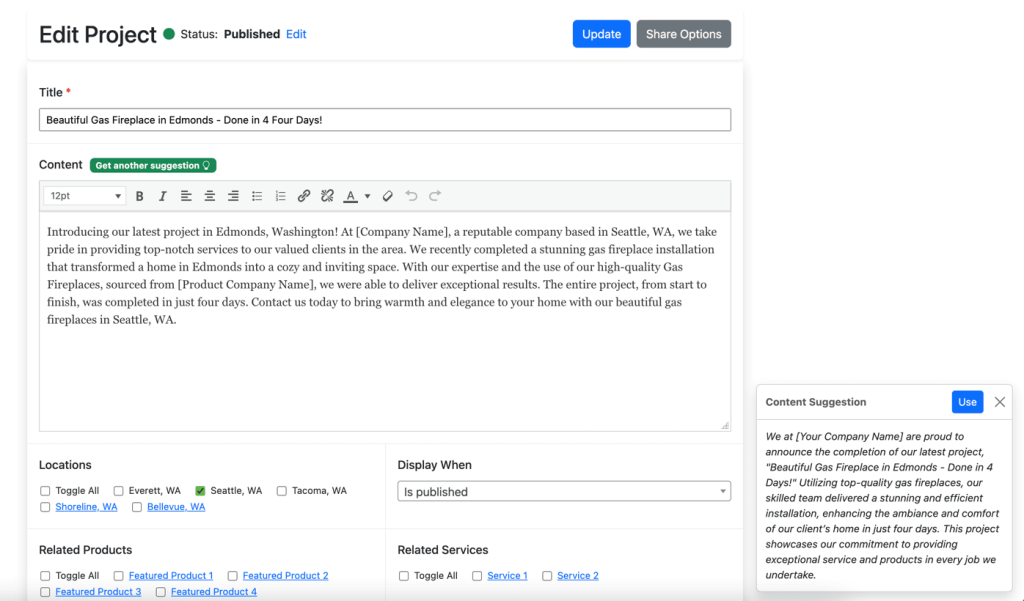Viewport: 1024px width, 601px height.
Task: Click Get another suggestion
Action: tap(153, 165)
